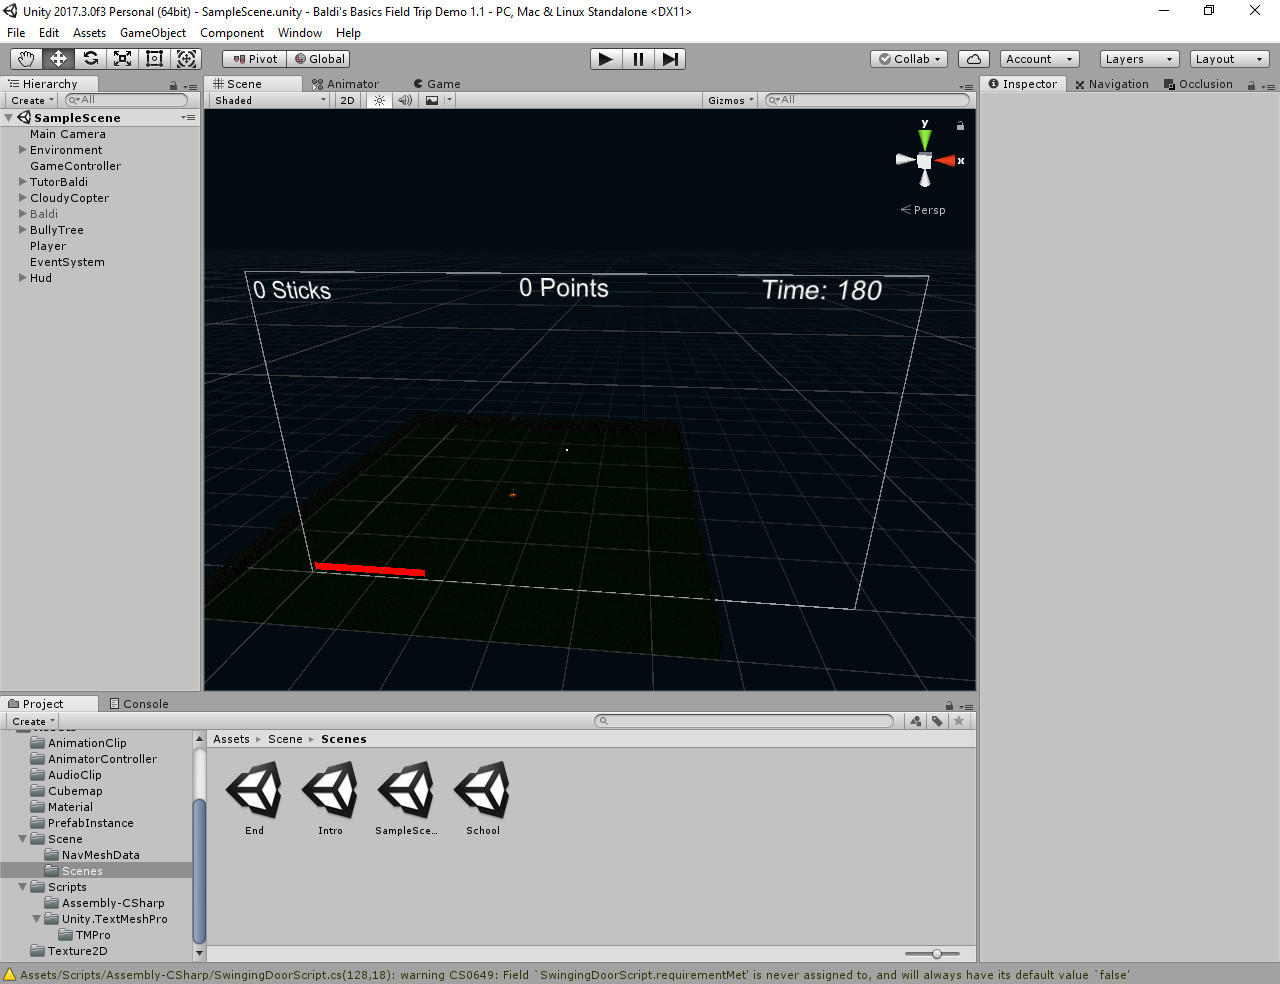Open the Collab panel
This screenshot has width=1280, height=984.
[908, 58]
